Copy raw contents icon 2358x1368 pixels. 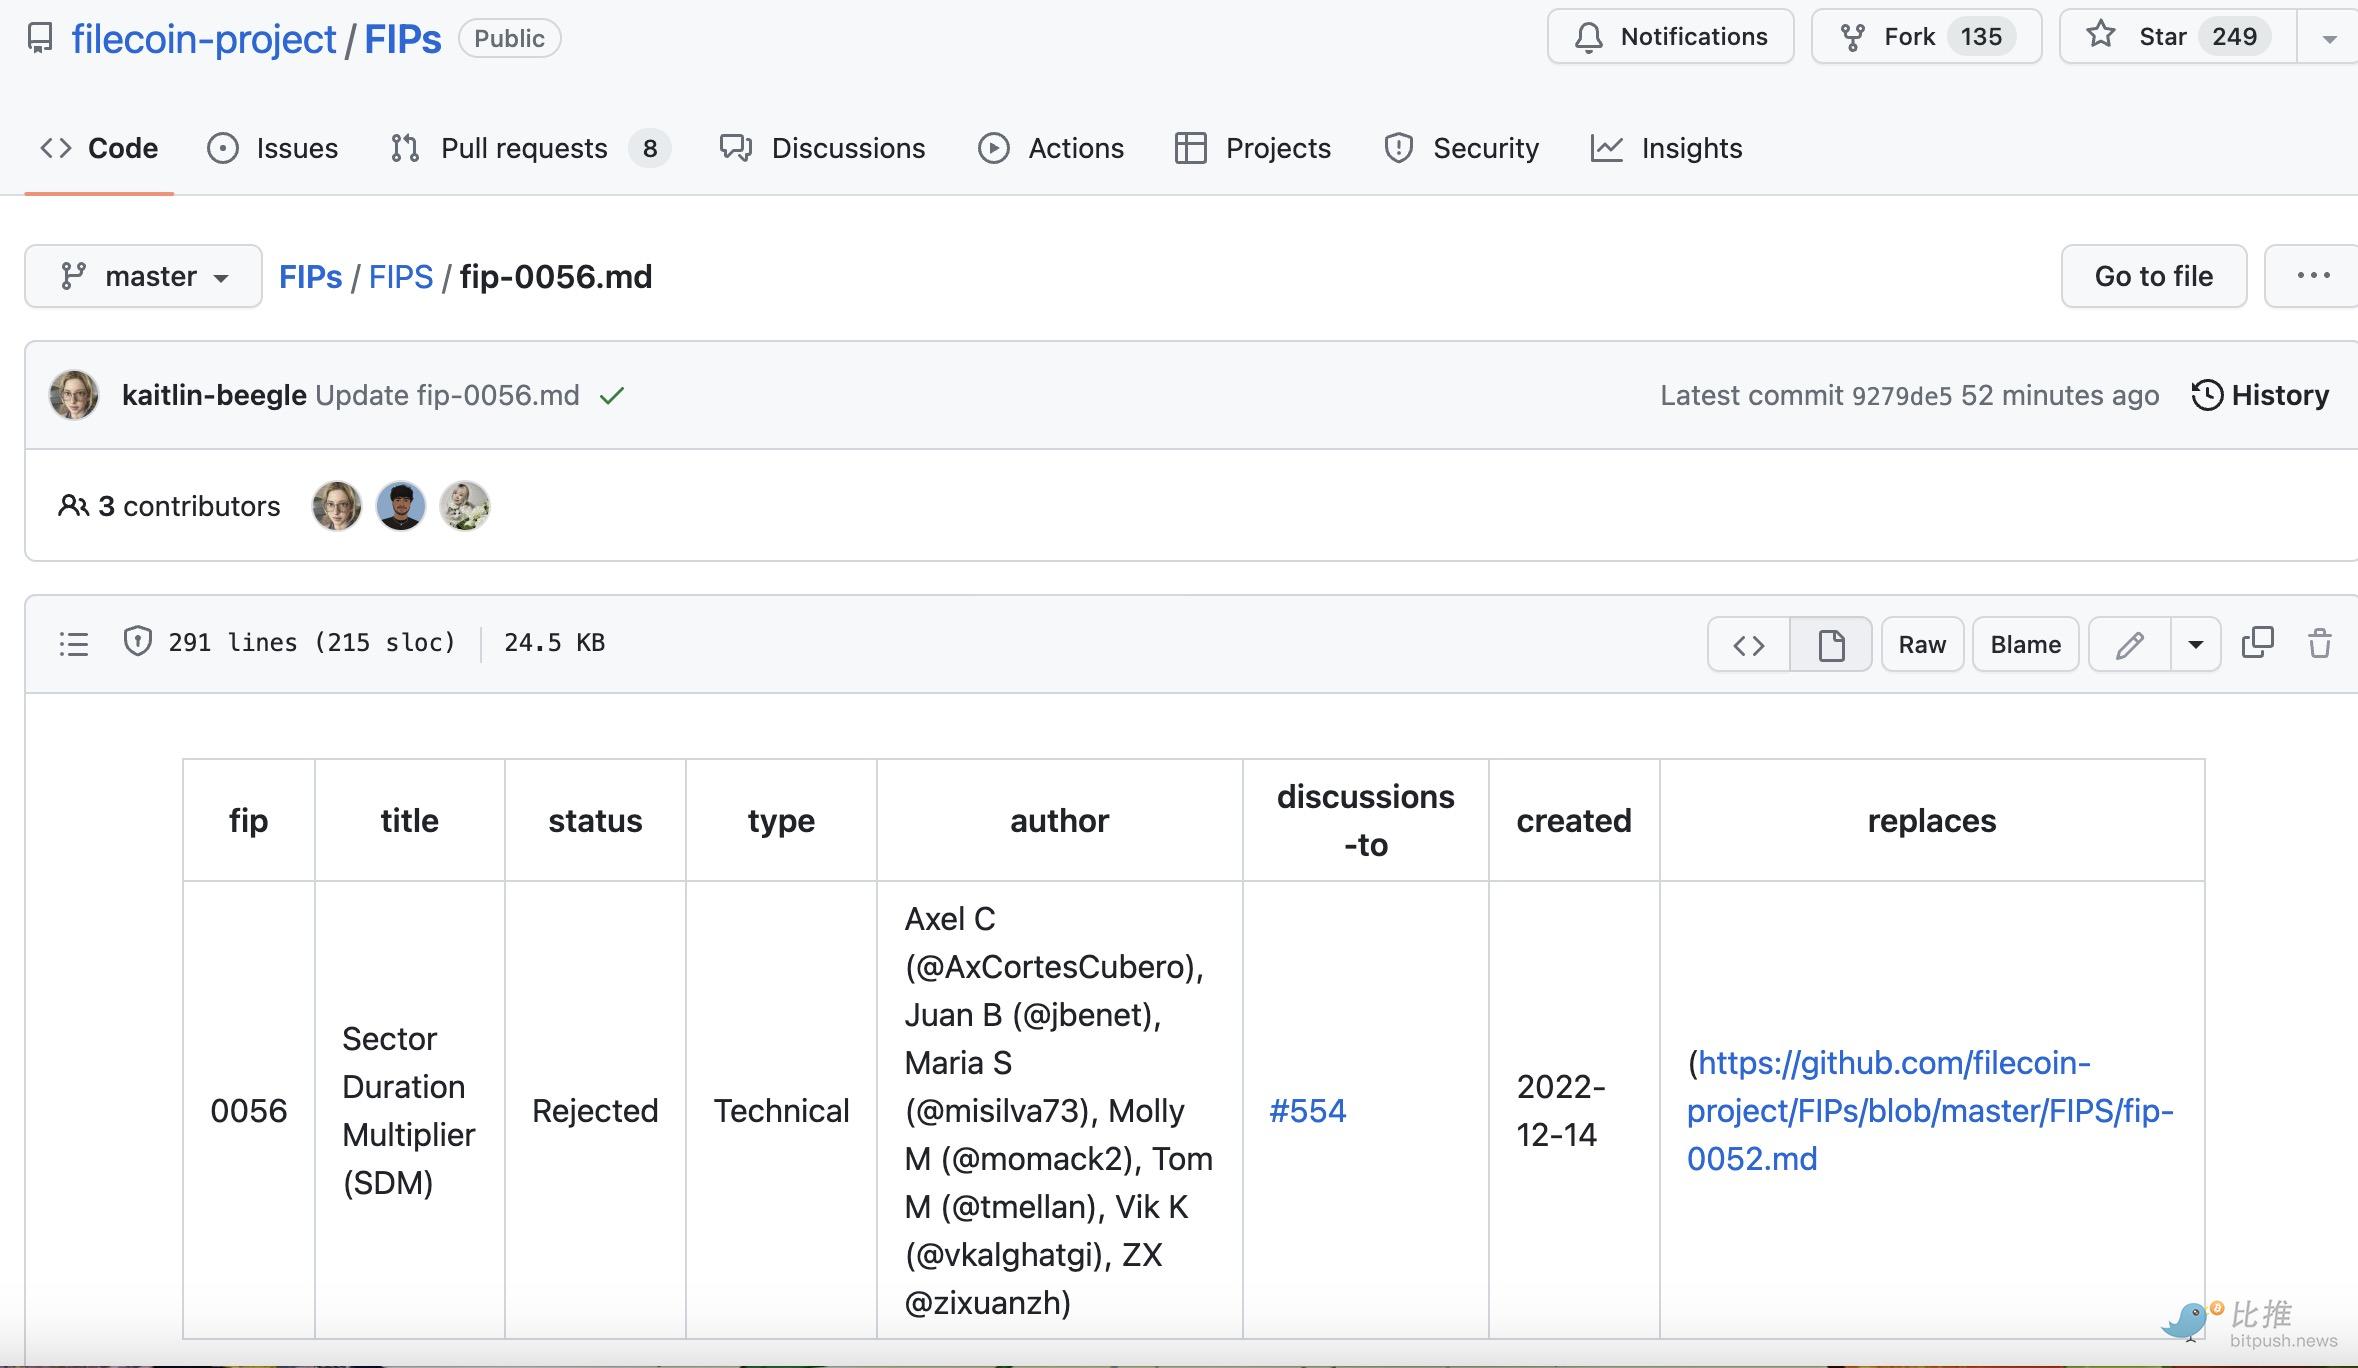pos(2258,643)
